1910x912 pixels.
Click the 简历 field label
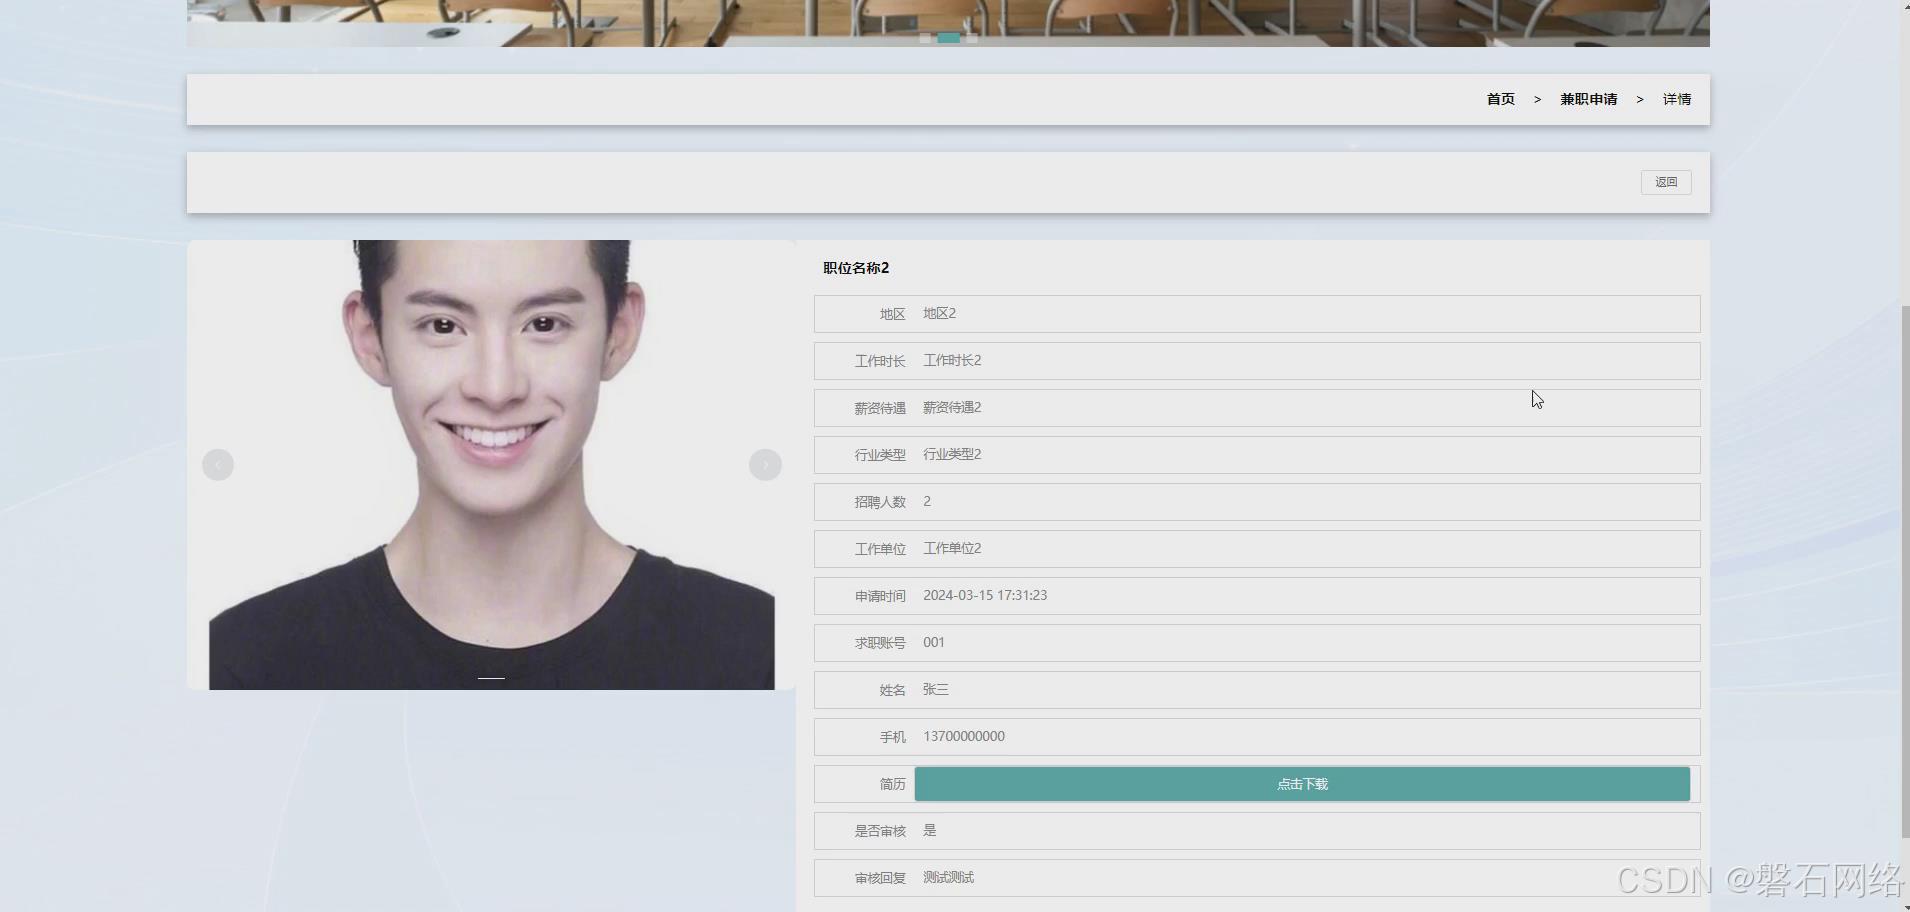click(x=893, y=785)
